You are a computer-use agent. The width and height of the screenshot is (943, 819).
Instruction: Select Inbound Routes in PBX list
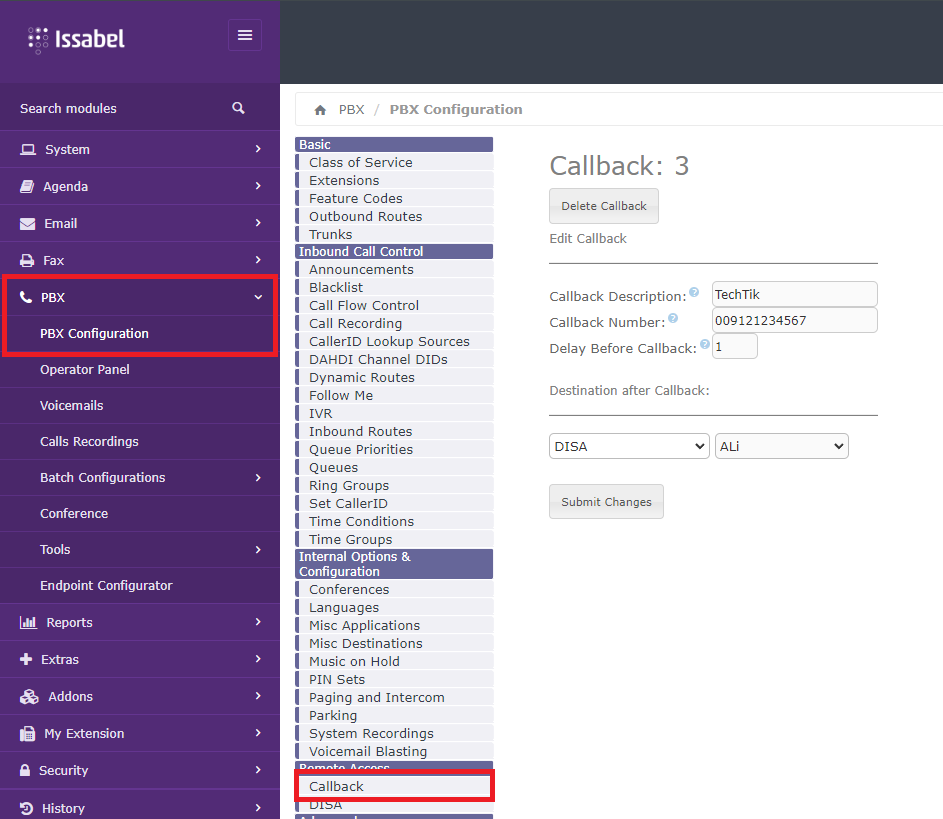tap(360, 431)
